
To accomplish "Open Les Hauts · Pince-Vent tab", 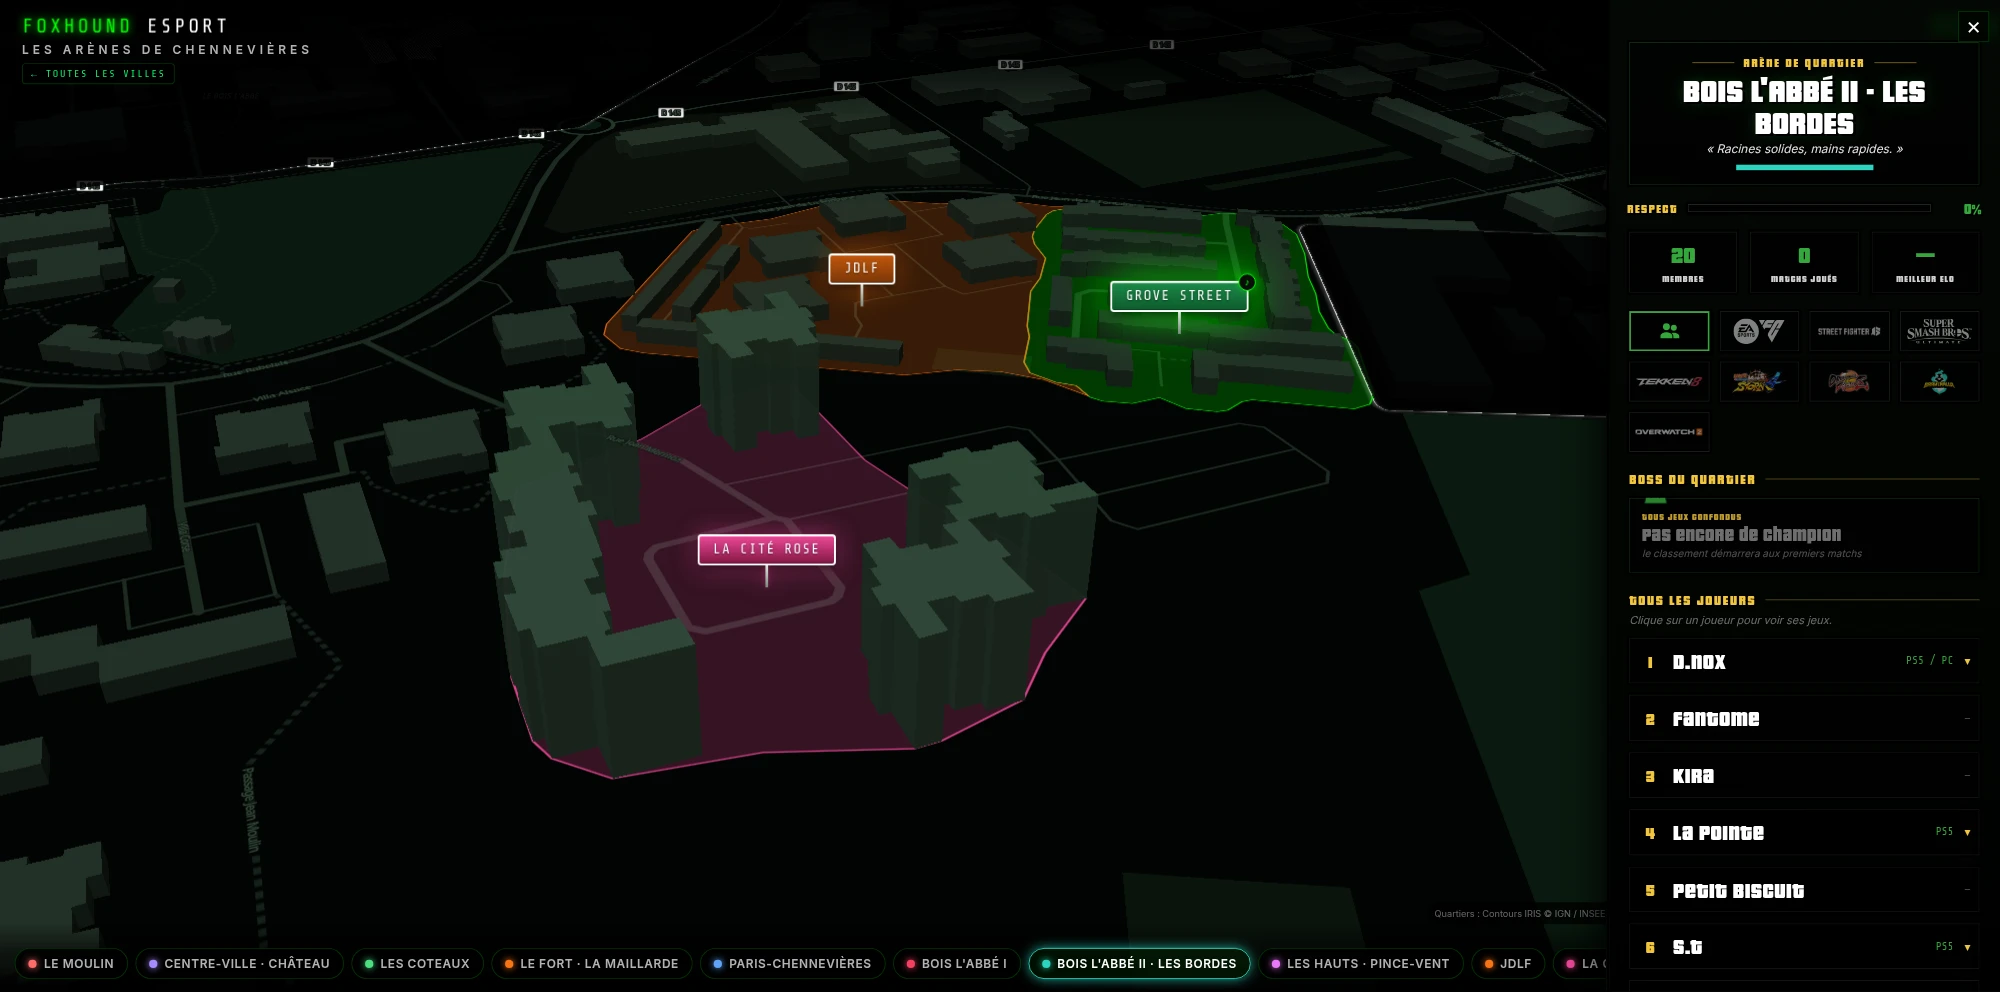I will [1360, 964].
